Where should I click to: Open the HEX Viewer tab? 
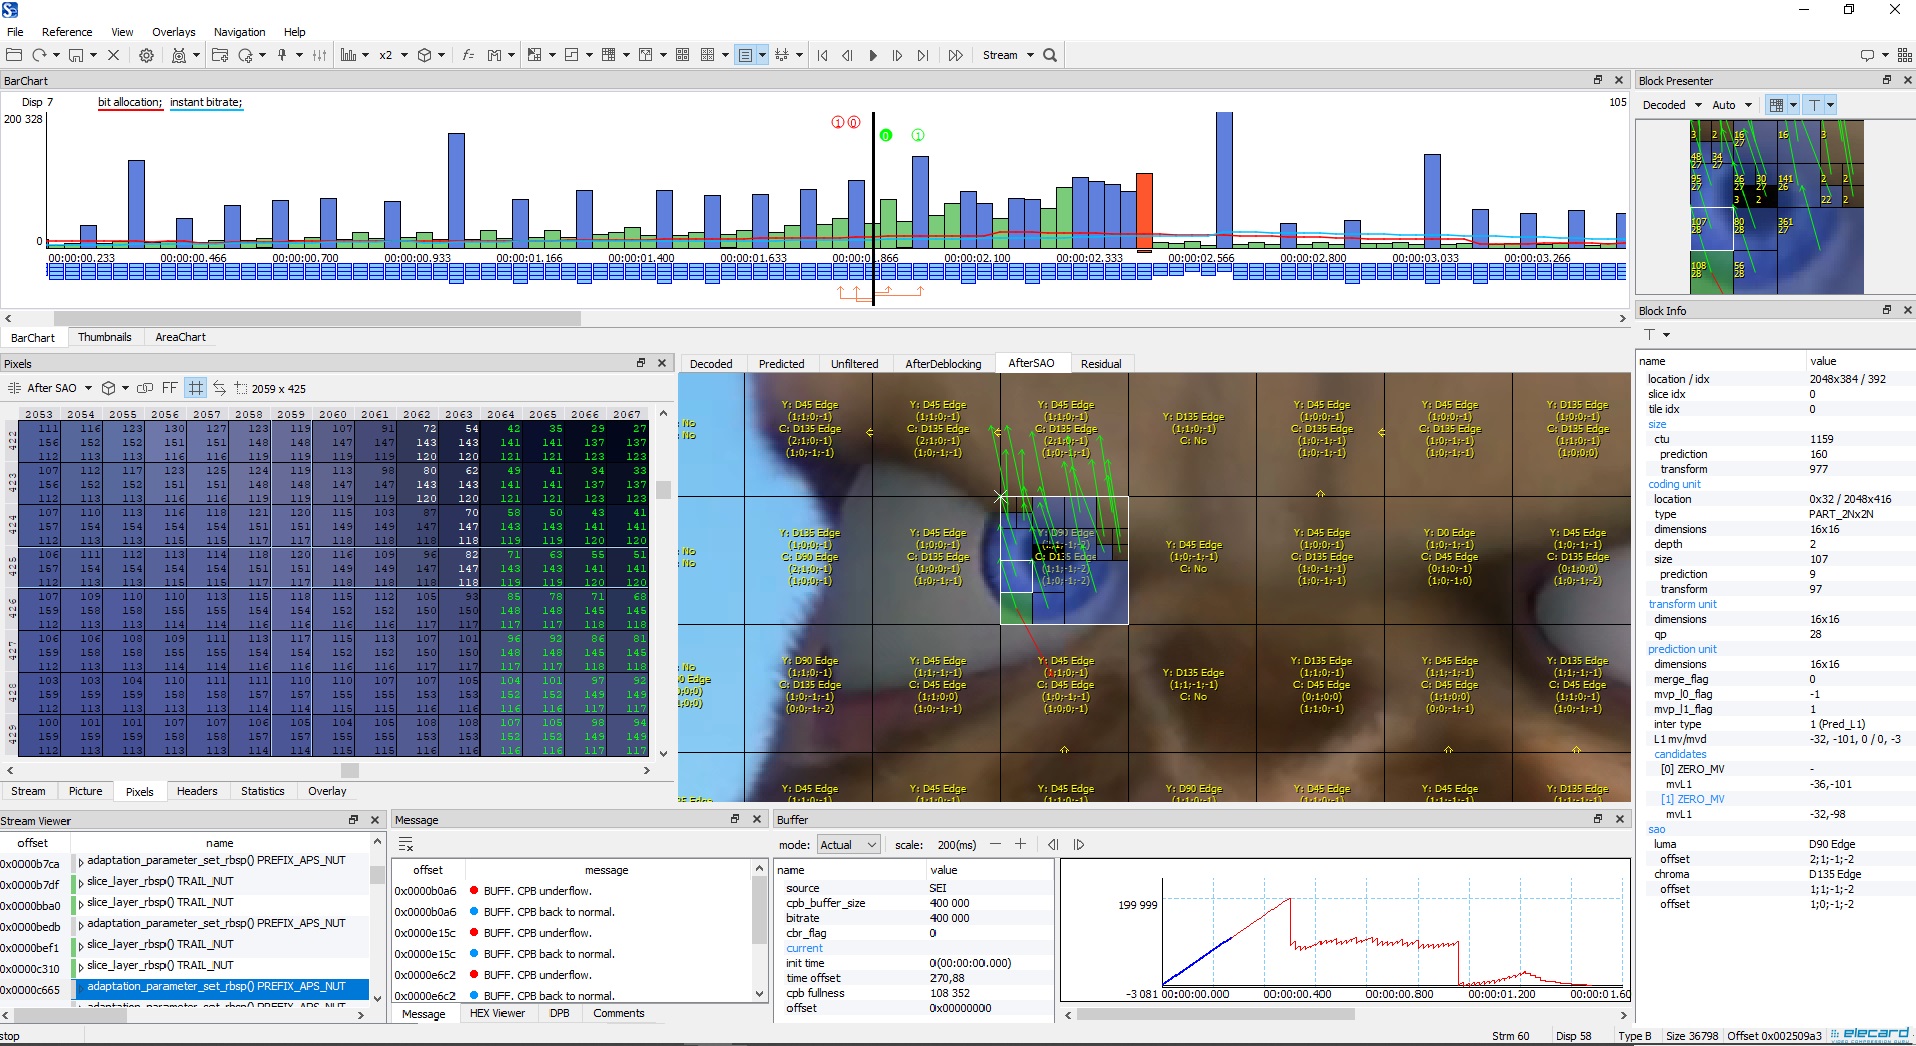(497, 1013)
